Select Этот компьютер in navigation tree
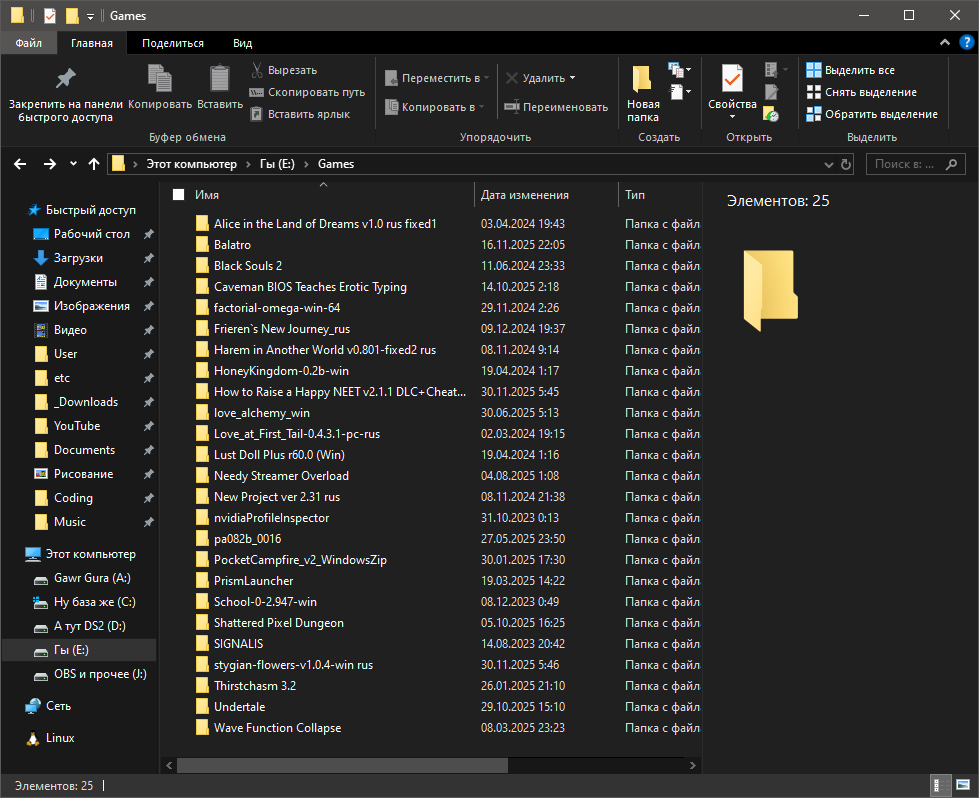 [x=81, y=554]
